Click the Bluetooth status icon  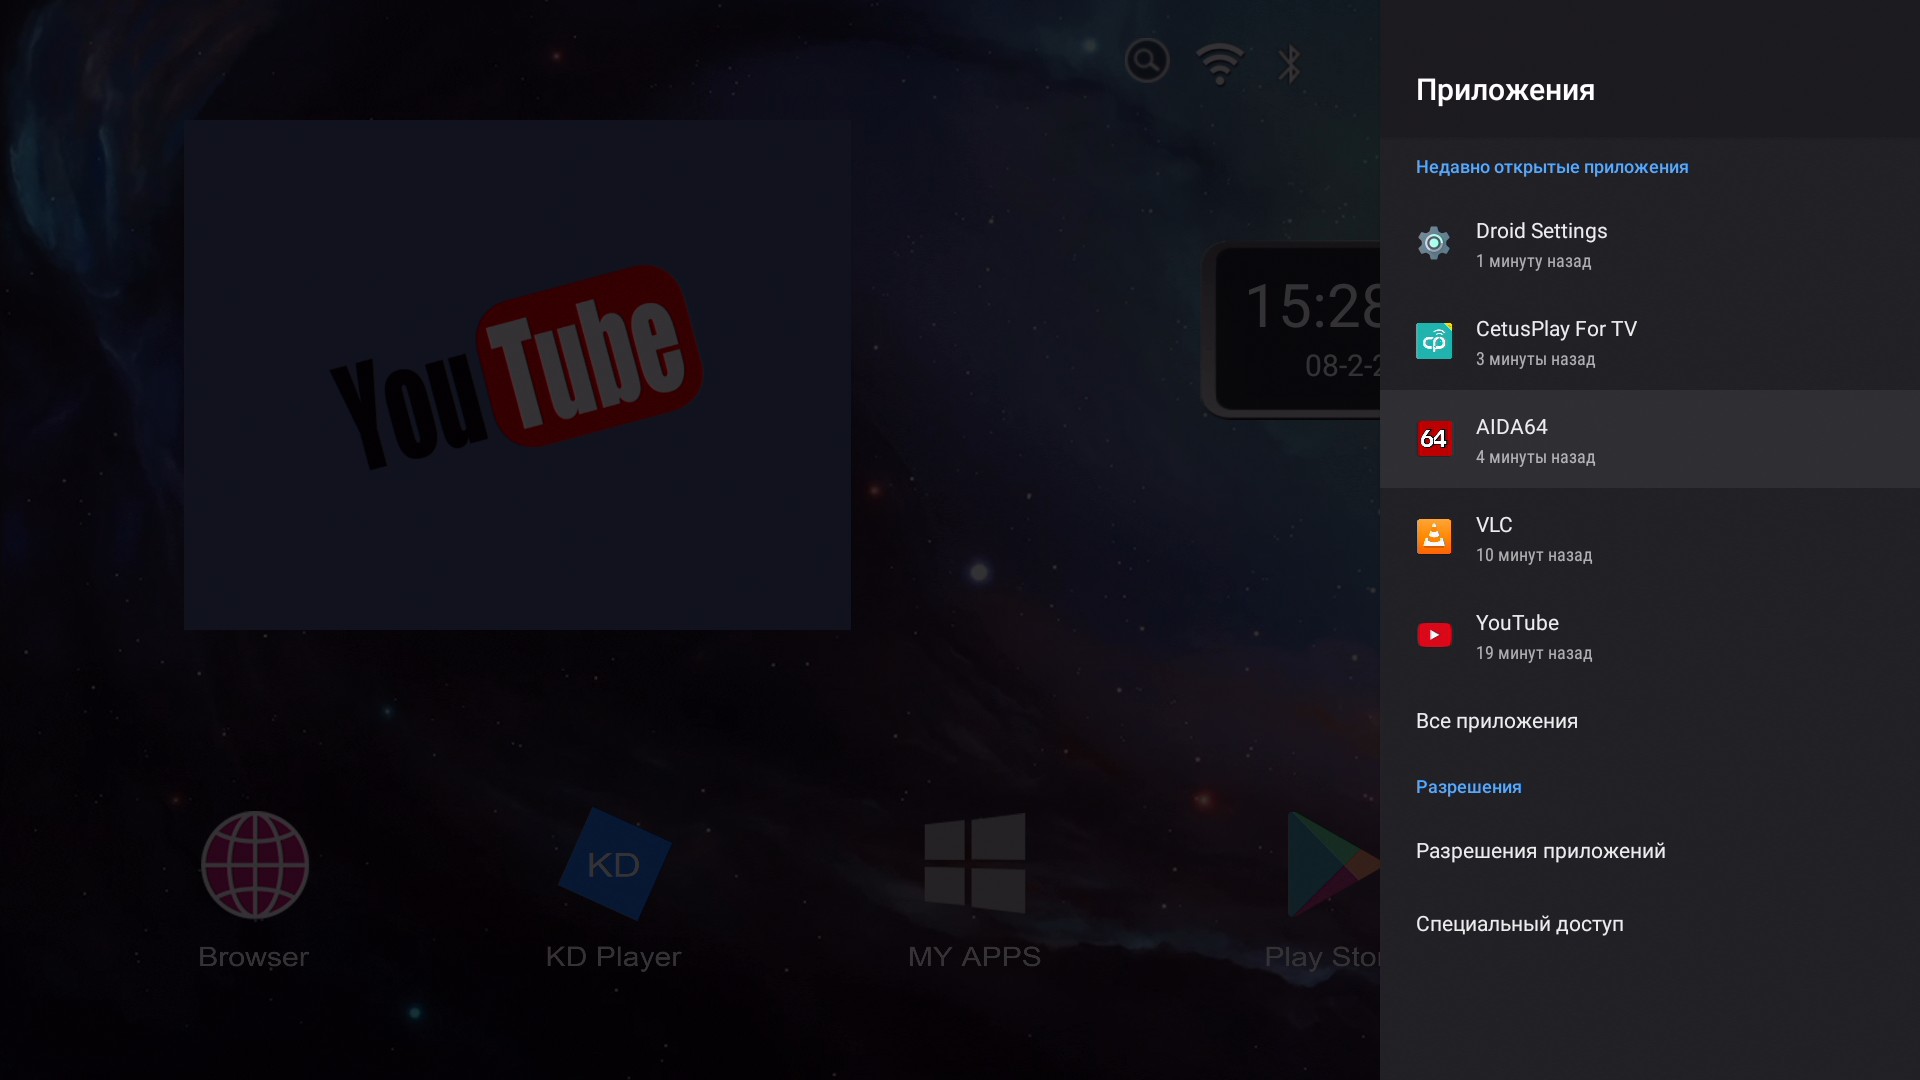1289,63
